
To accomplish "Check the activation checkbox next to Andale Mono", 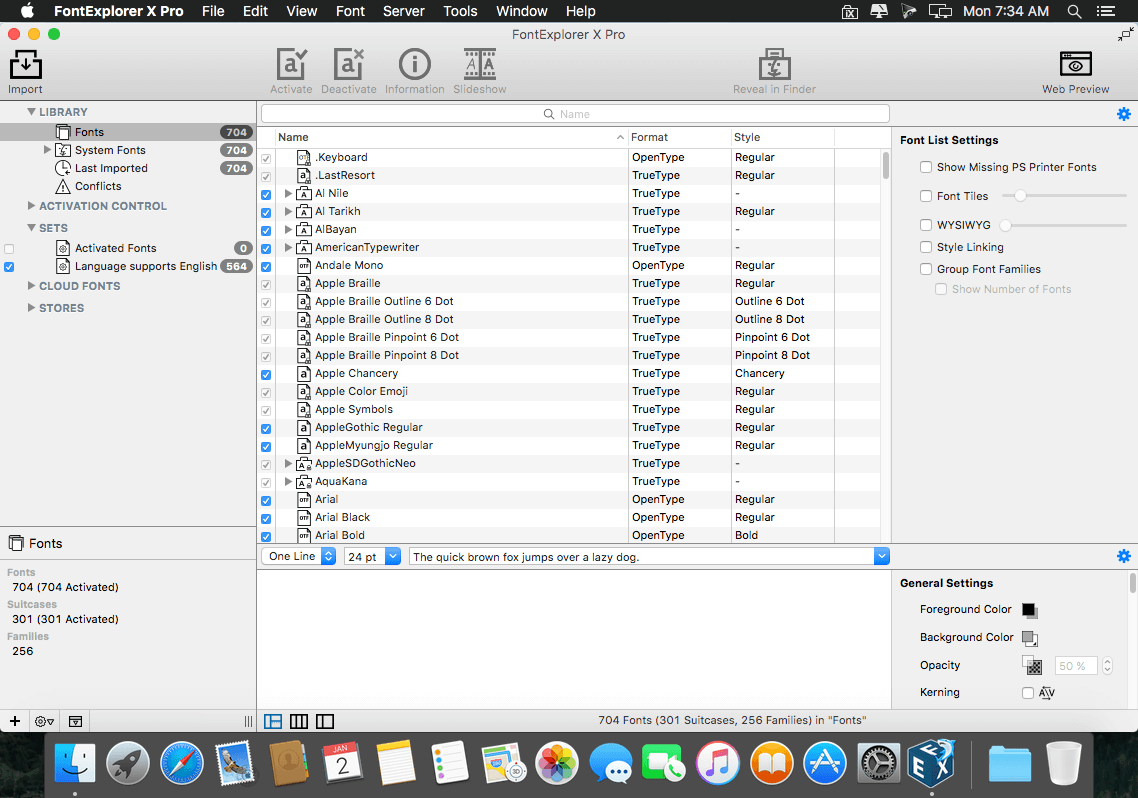I will coord(265,266).
